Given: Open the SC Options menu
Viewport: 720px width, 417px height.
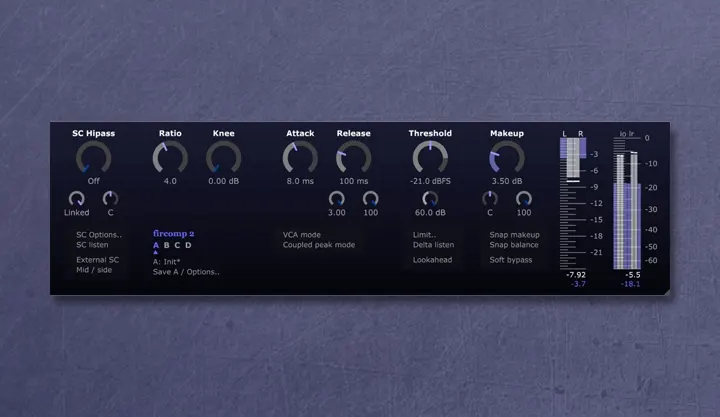Looking at the screenshot, I should click(x=99, y=235).
